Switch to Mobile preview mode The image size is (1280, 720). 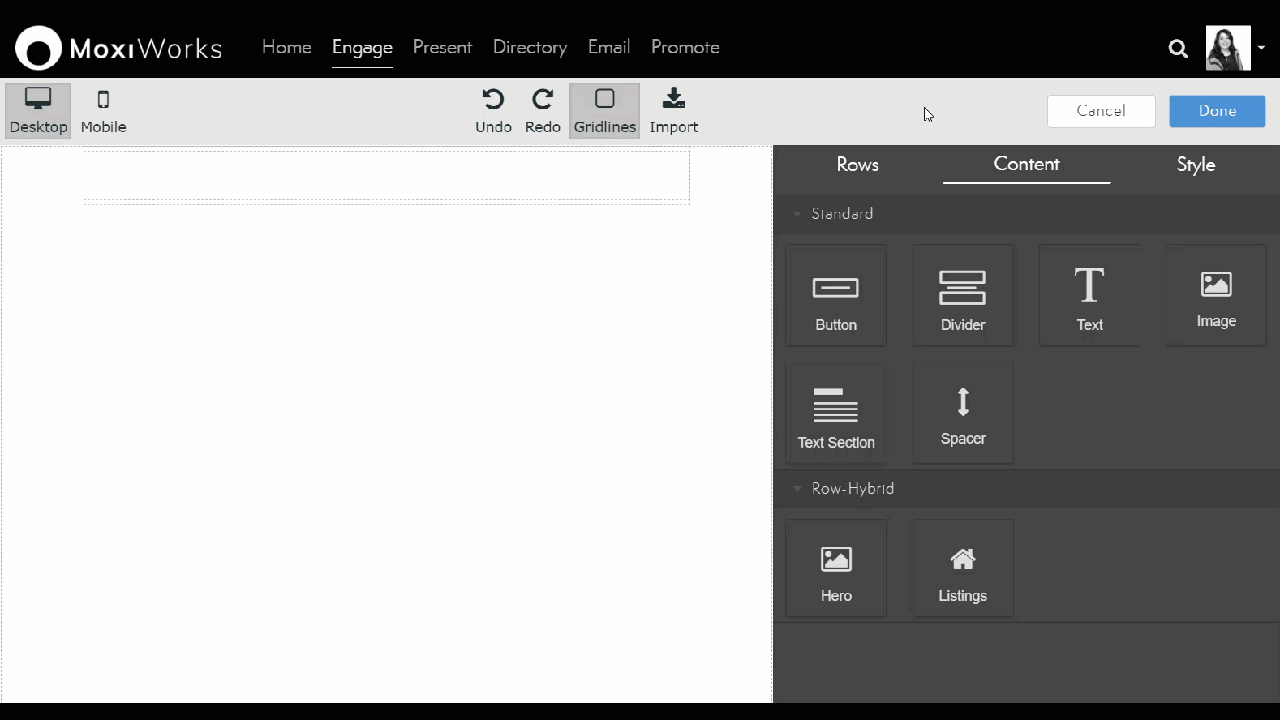coord(103,110)
